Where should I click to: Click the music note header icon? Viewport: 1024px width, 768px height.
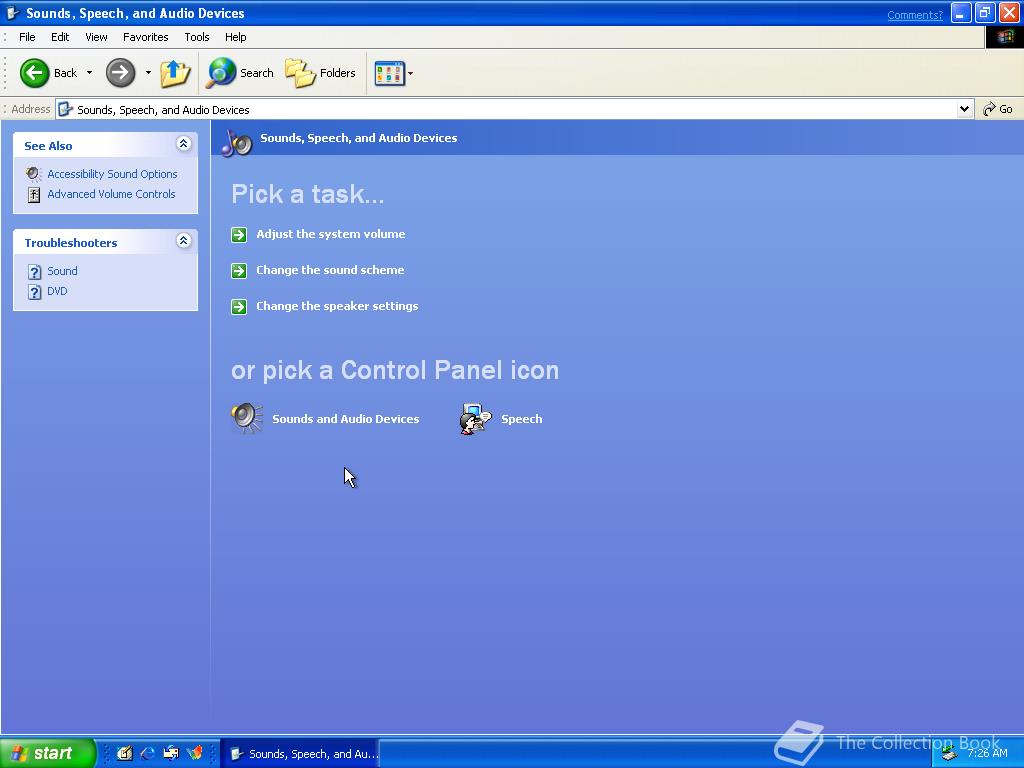click(236, 142)
